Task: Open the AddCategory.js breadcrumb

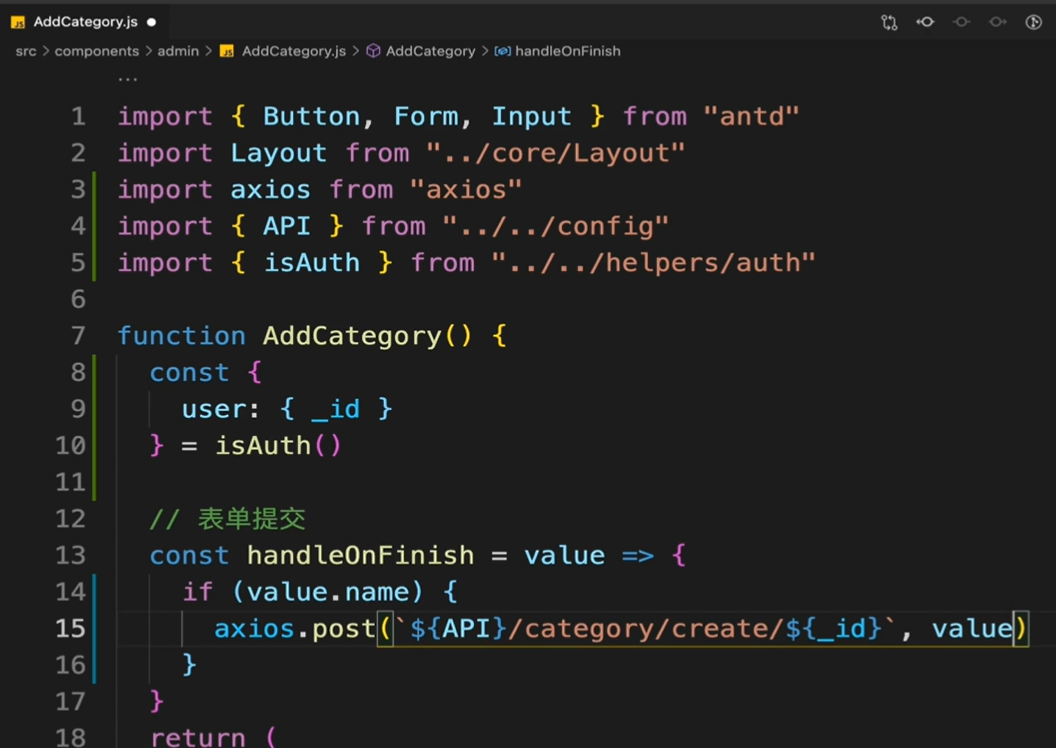Action: coord(294,51)
